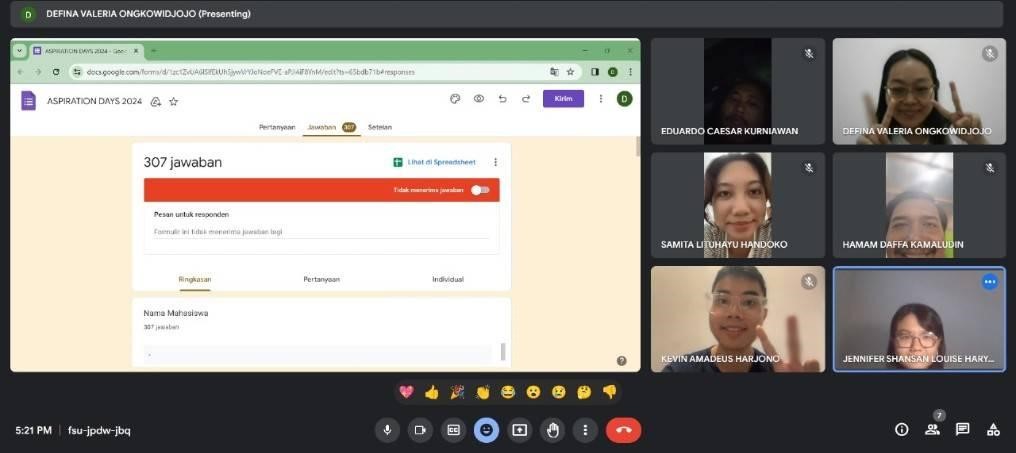Send heart emoji reaction
Viewport: 1016px width, 453px height.
(x=406, y=391)
